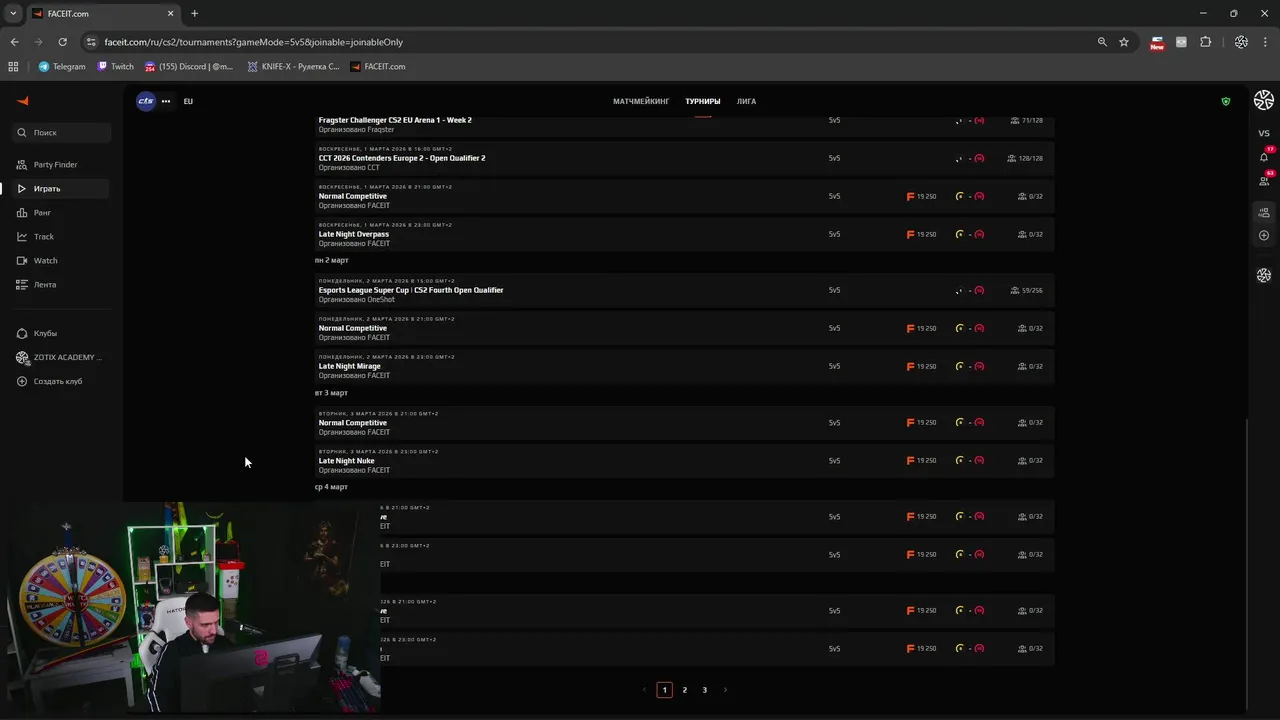Click the 71/128 participants count

tap(1027, 120)
